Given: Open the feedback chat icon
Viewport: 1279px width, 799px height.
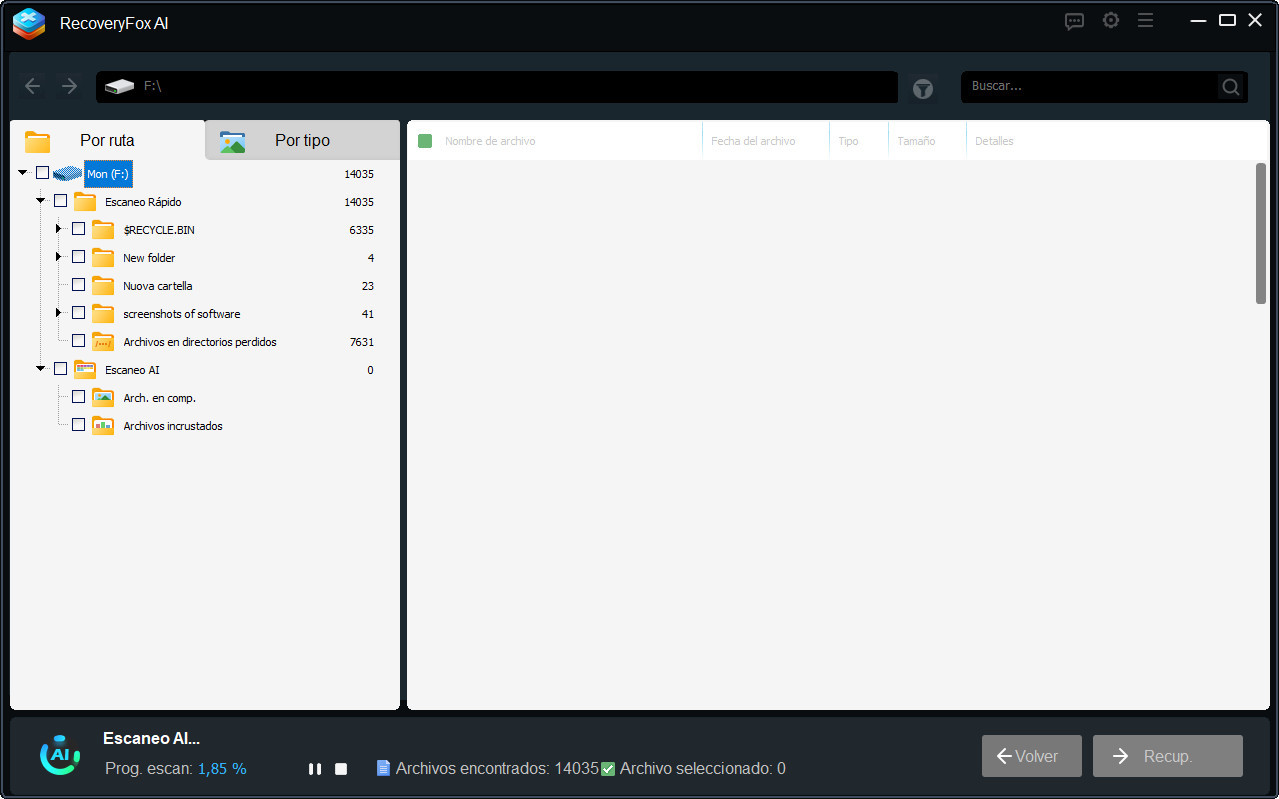Looking at the screenshot, I should (1074, 21).
